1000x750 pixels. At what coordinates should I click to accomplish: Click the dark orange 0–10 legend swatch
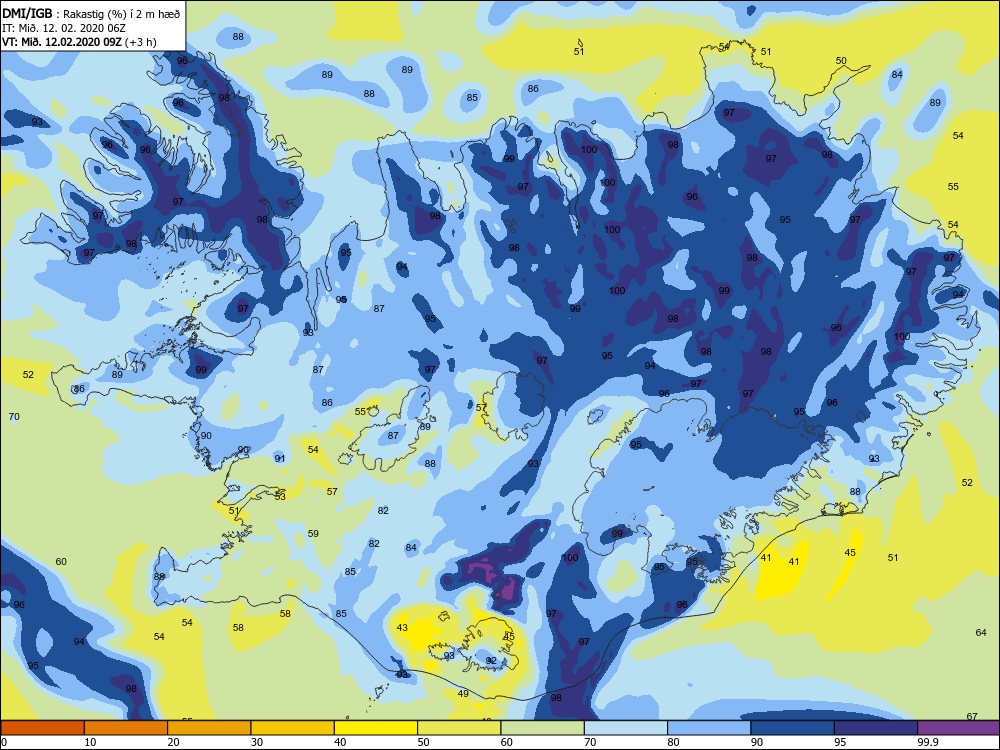(x=42, y=728)
